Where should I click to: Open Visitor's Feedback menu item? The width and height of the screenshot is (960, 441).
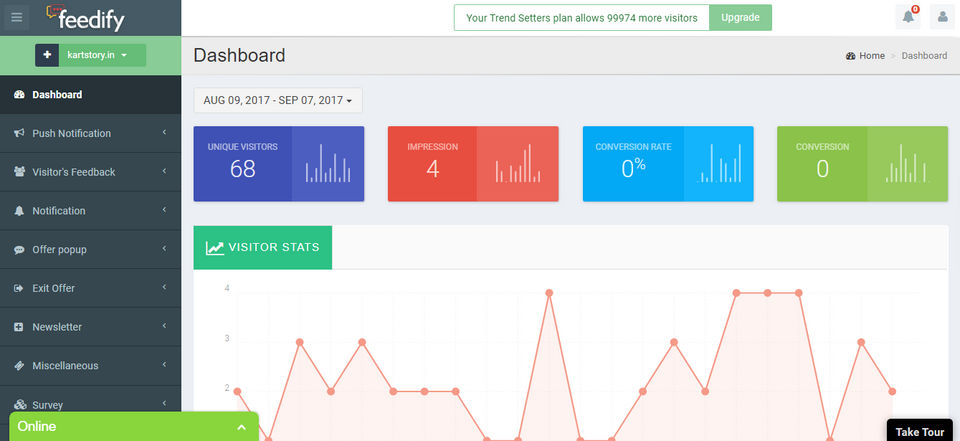(x=91, y=172)
